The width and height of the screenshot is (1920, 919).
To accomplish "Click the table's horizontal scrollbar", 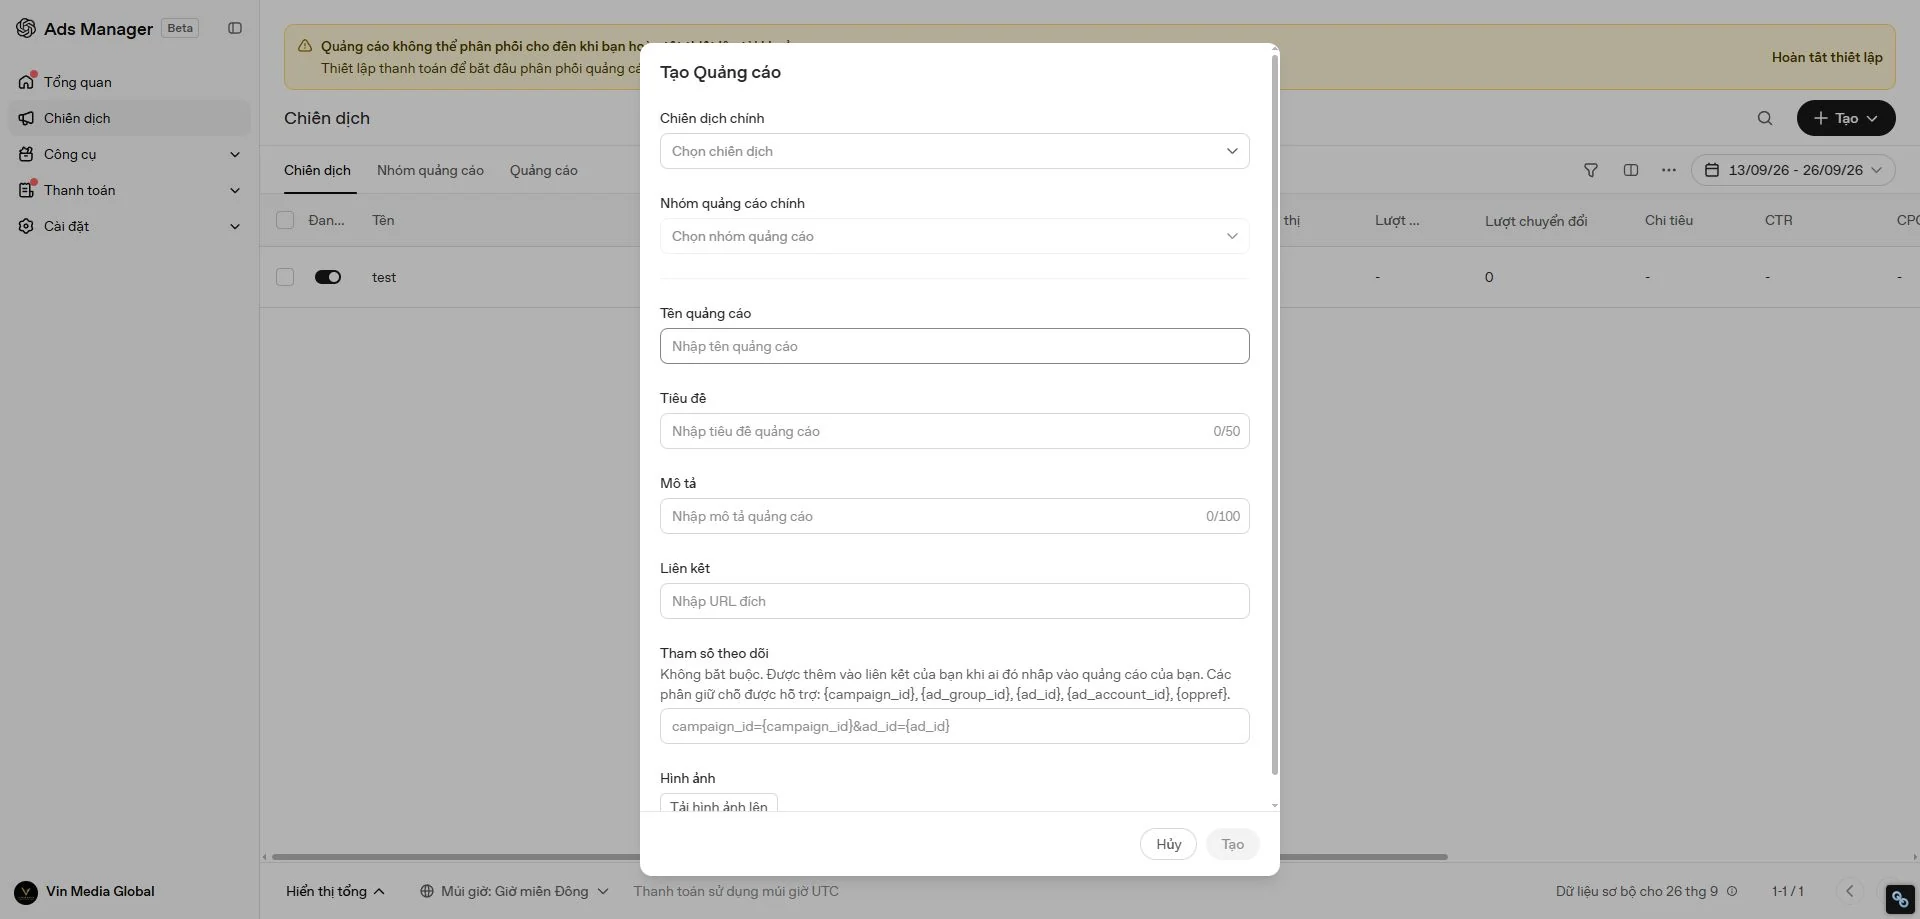I will coord(860,857).
